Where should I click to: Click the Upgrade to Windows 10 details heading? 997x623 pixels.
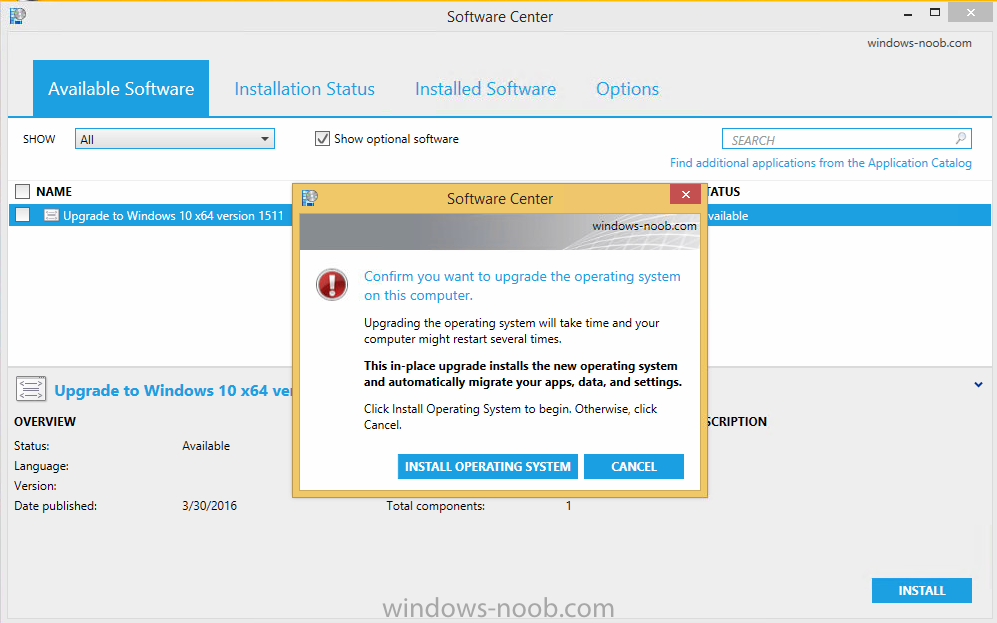tap(174, 390)
